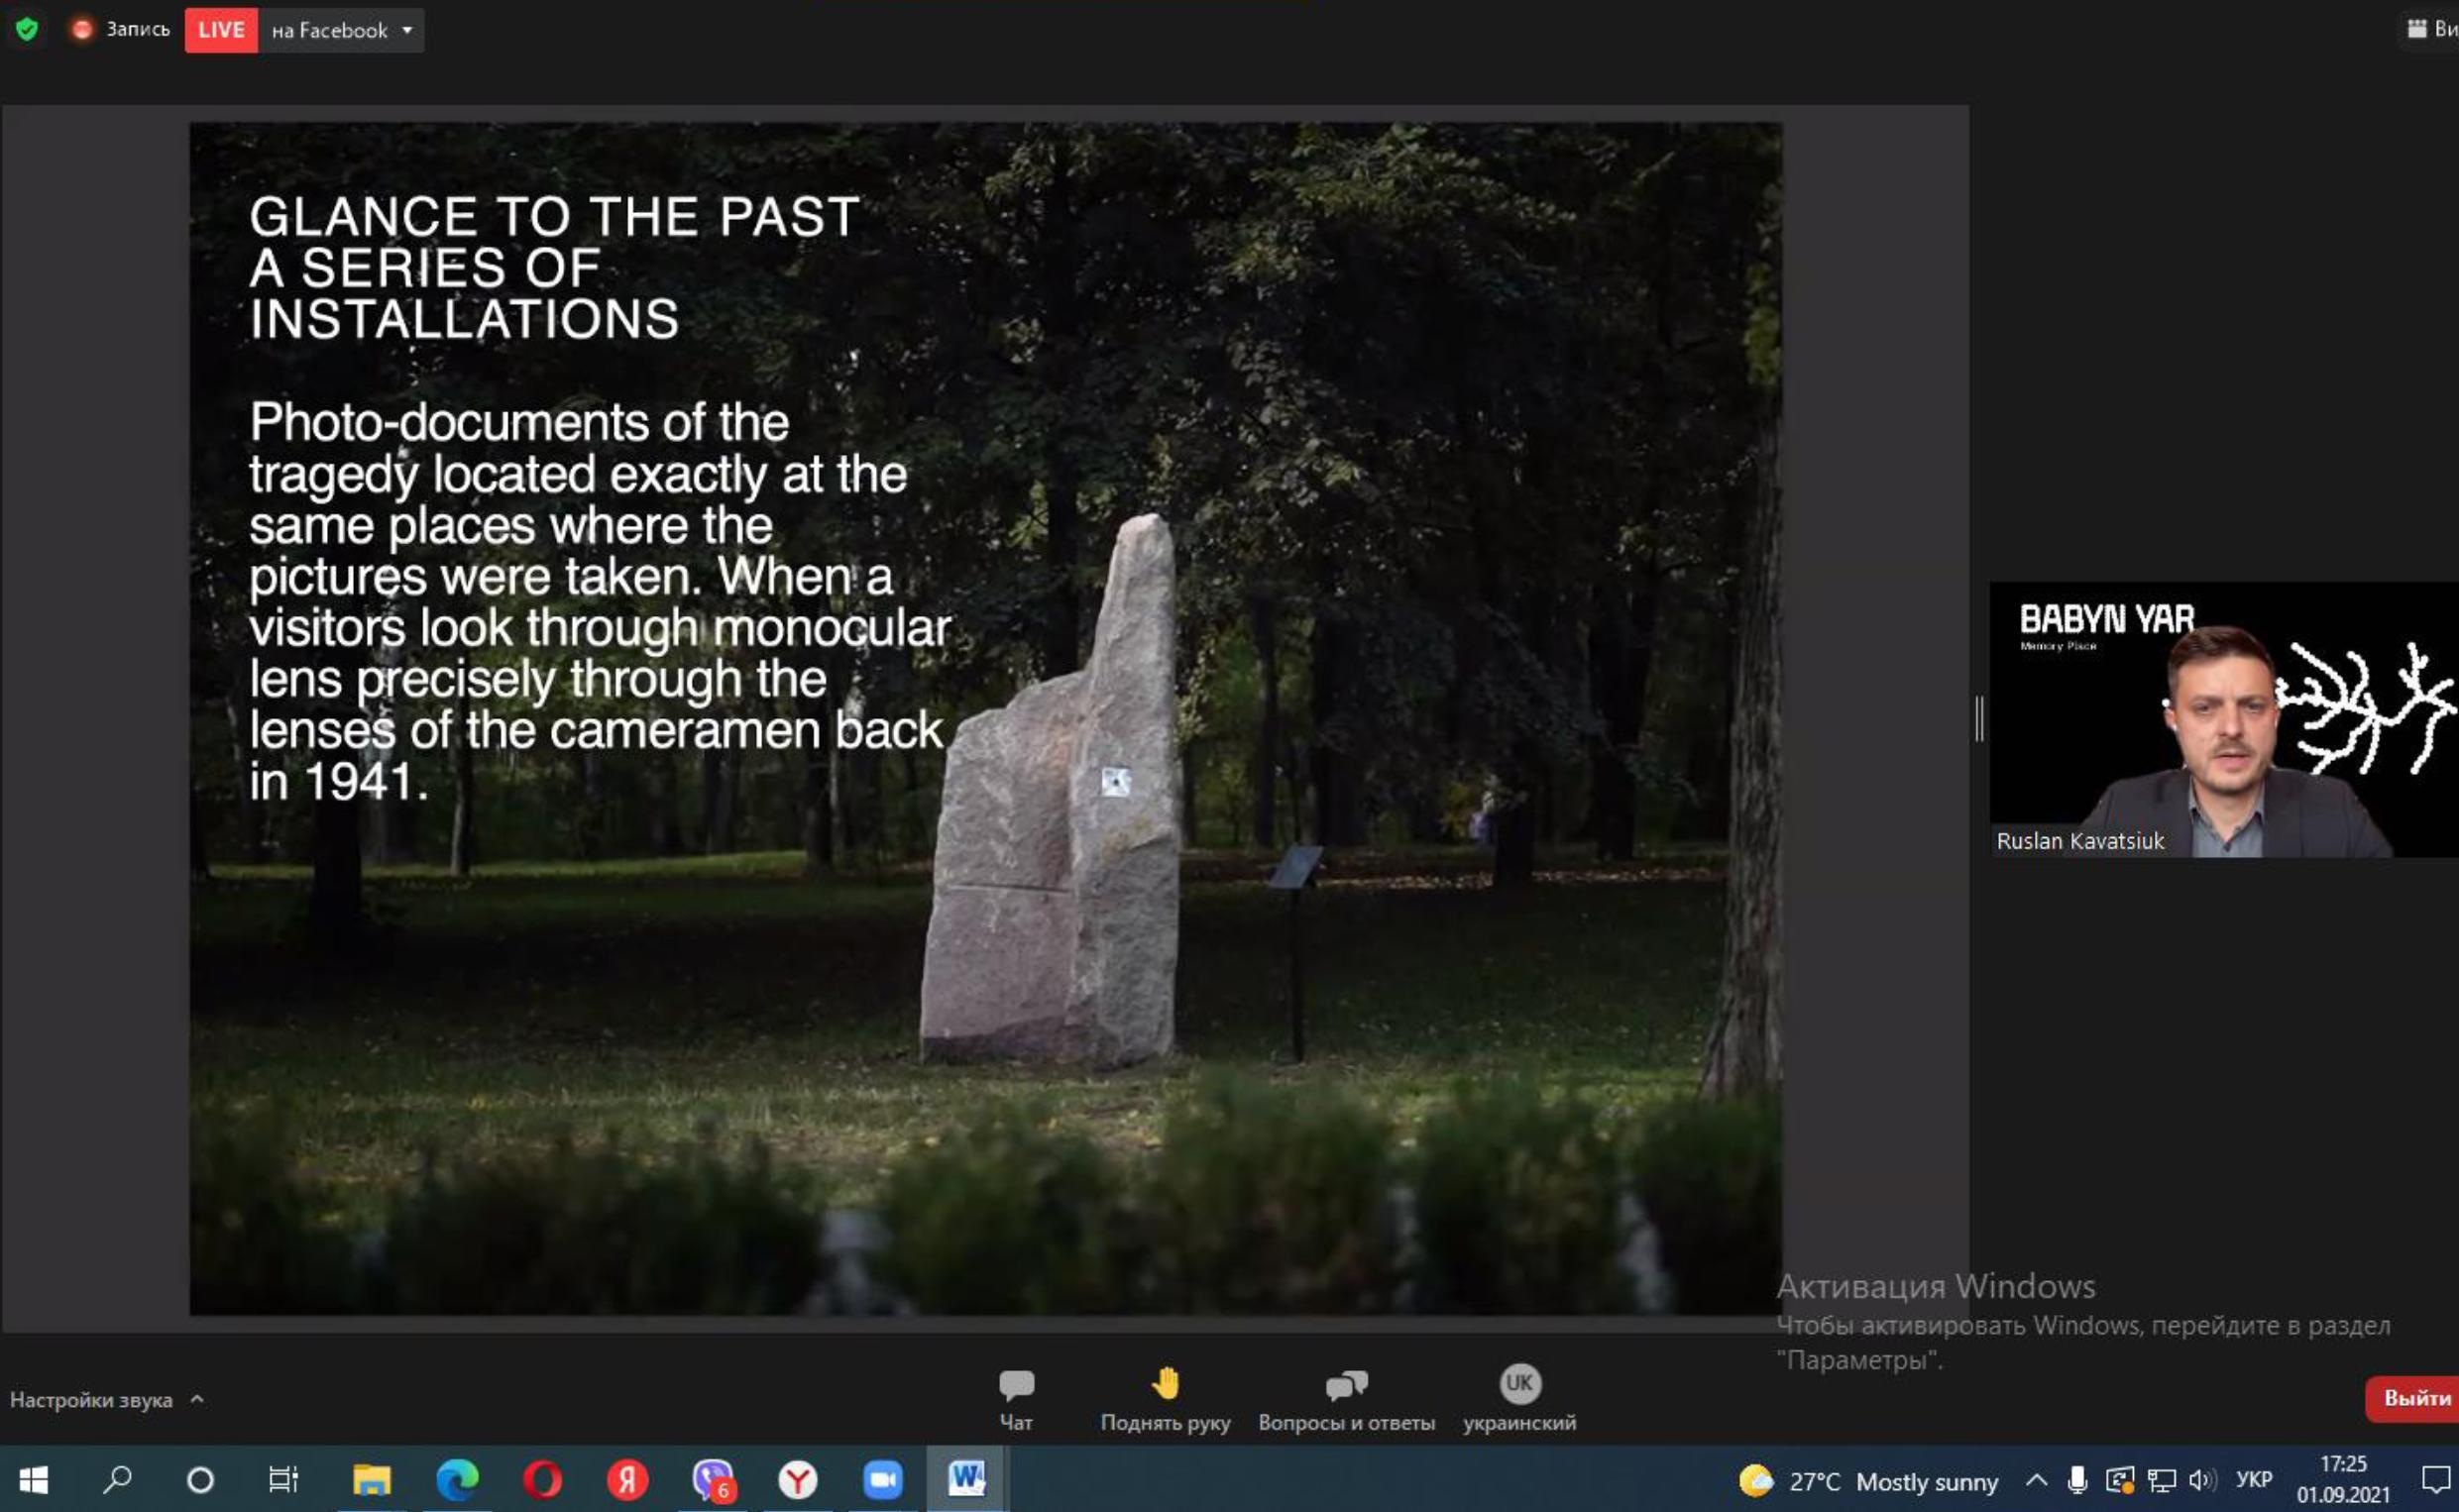Toggle the system microphone tray icon
Viewport: 2459px width, 1512px height.
[2077, 1480]
